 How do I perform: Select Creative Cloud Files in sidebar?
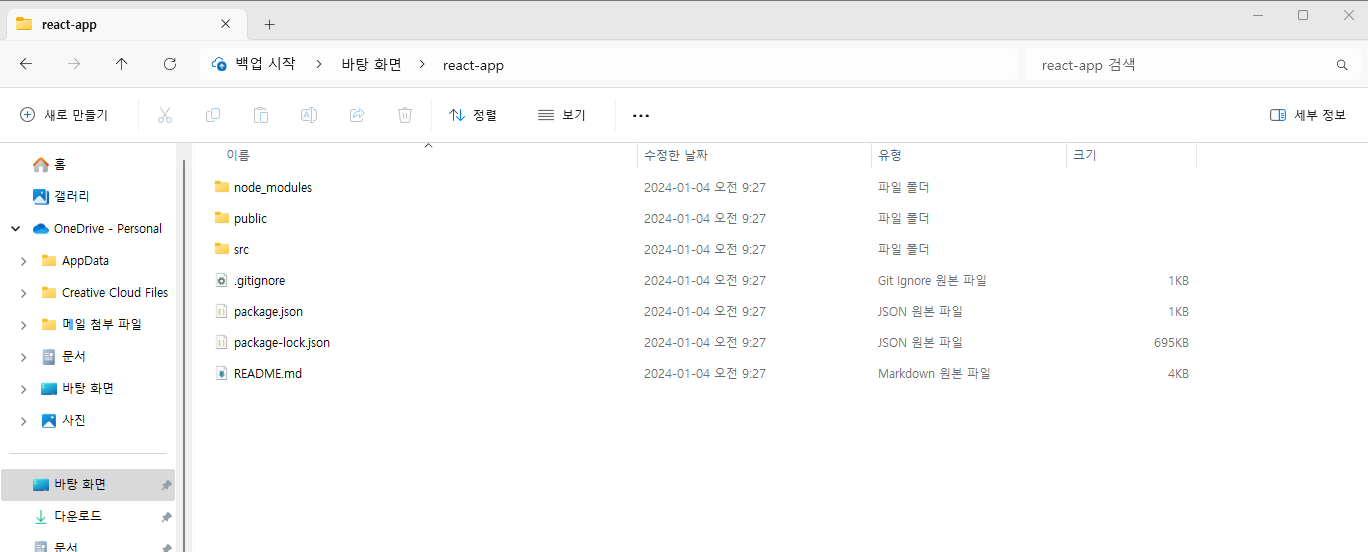click(x=104, y=292)
